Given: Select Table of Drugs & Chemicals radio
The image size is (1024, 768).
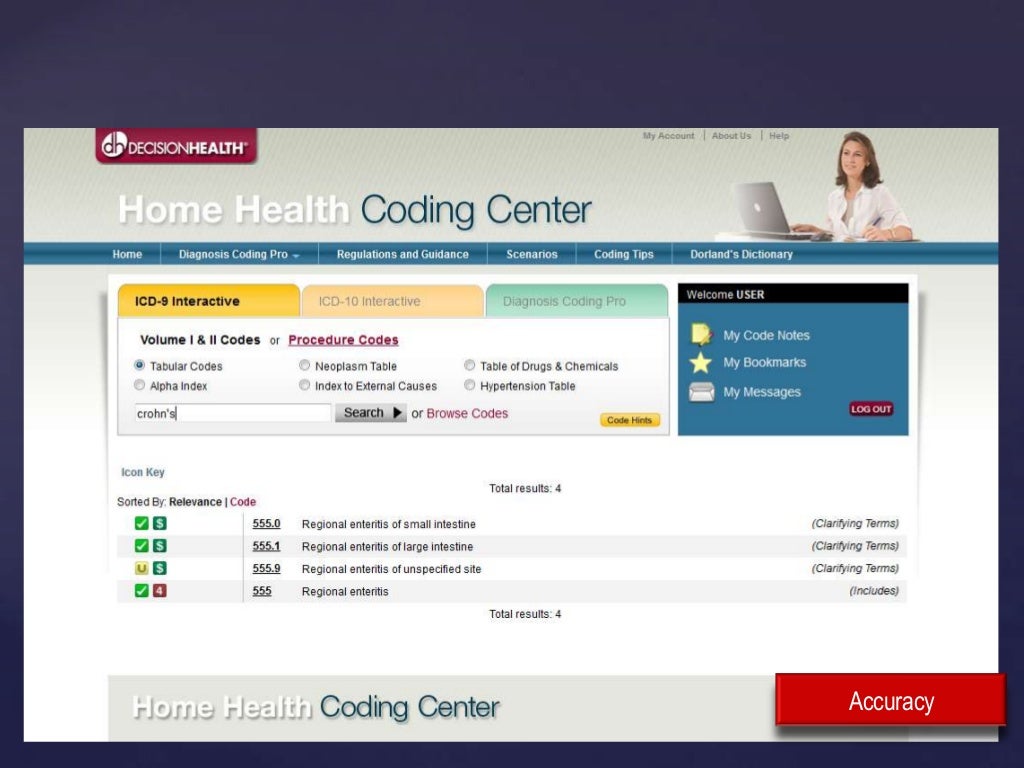Looking at the screenshot, I should 470,365.
